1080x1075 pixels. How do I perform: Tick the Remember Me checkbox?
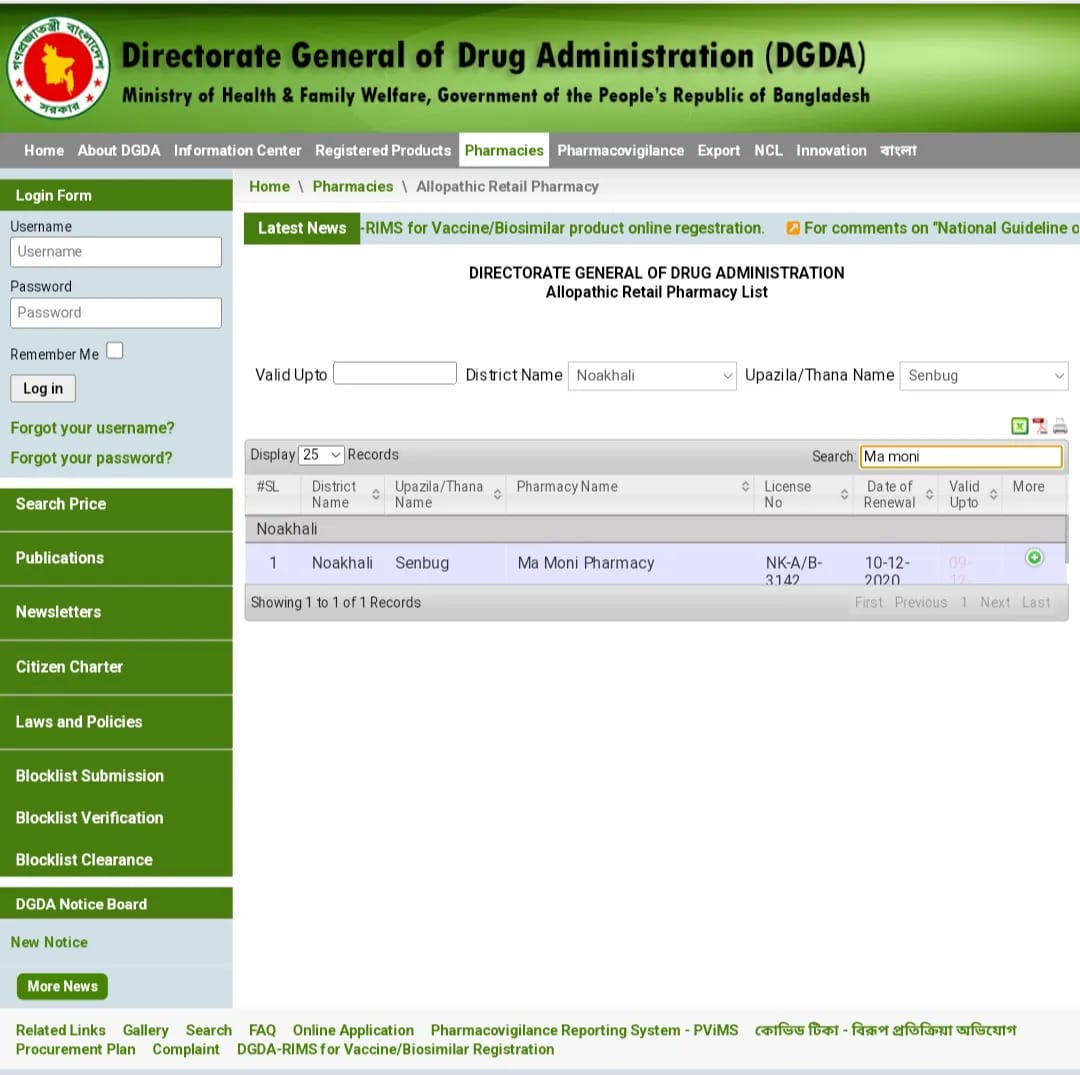click(114, 351)
